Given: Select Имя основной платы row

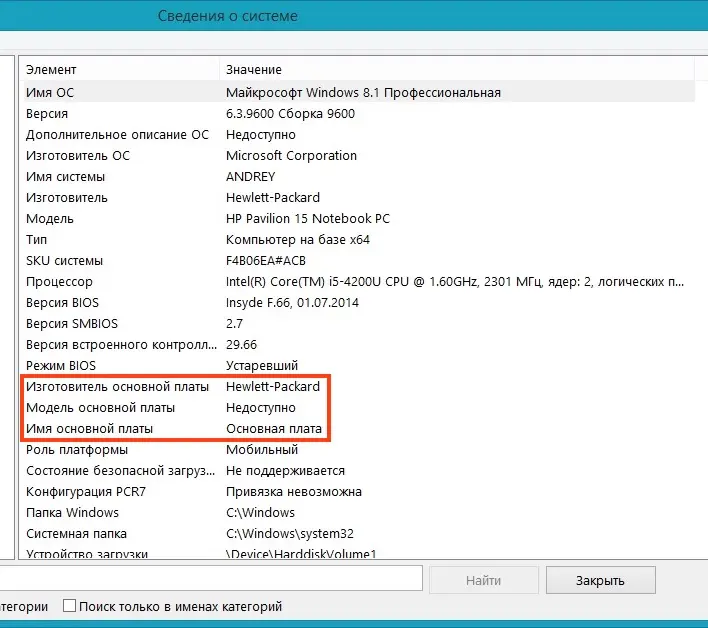Looking at the screenshot, I should [357, 428].
